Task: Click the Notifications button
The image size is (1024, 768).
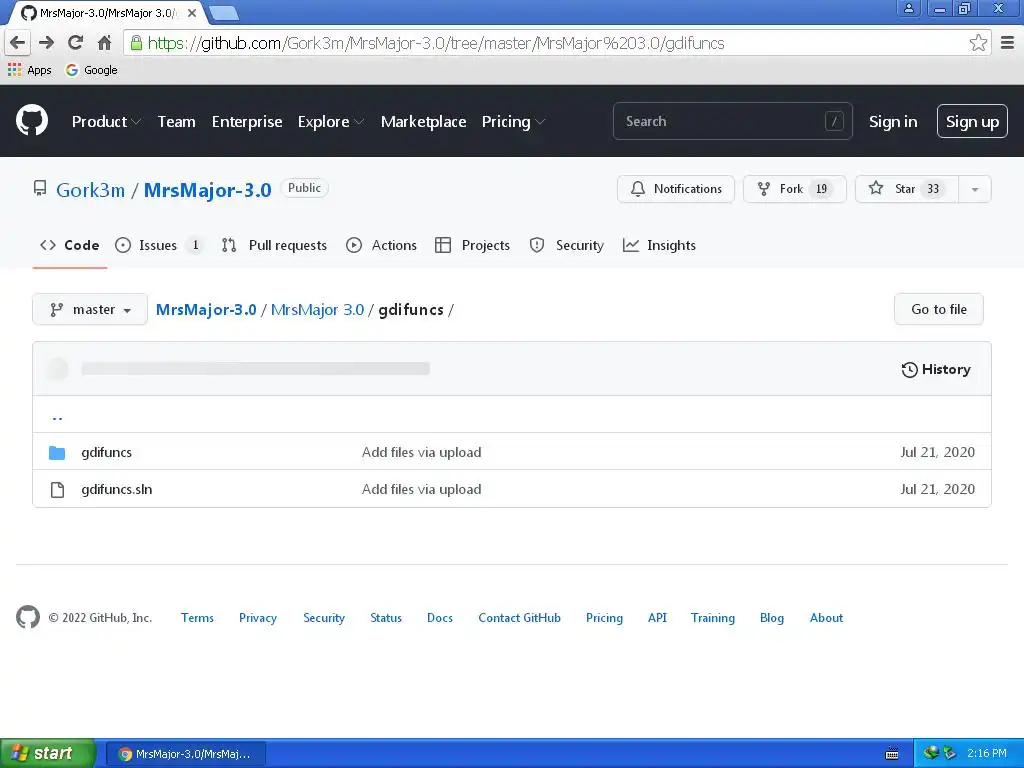Action: tap(676, 189)
